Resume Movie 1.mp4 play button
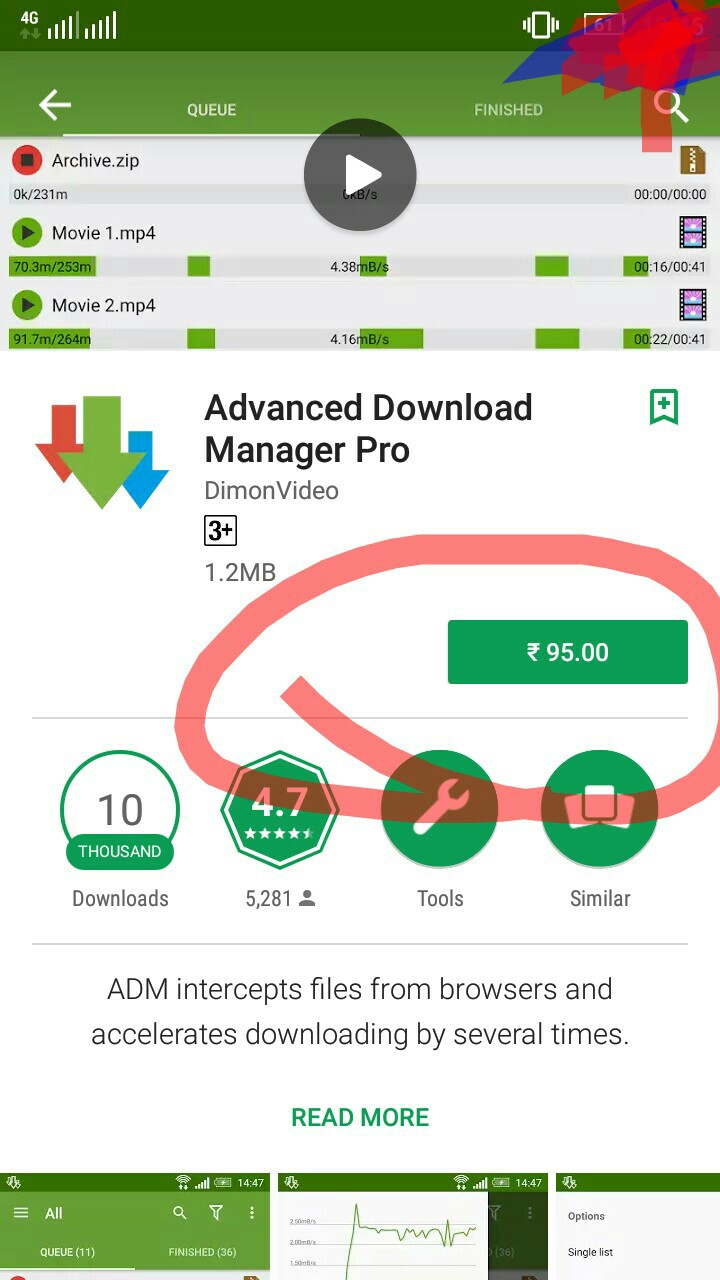Screen dimensions: 720x1280 point(26,233)
